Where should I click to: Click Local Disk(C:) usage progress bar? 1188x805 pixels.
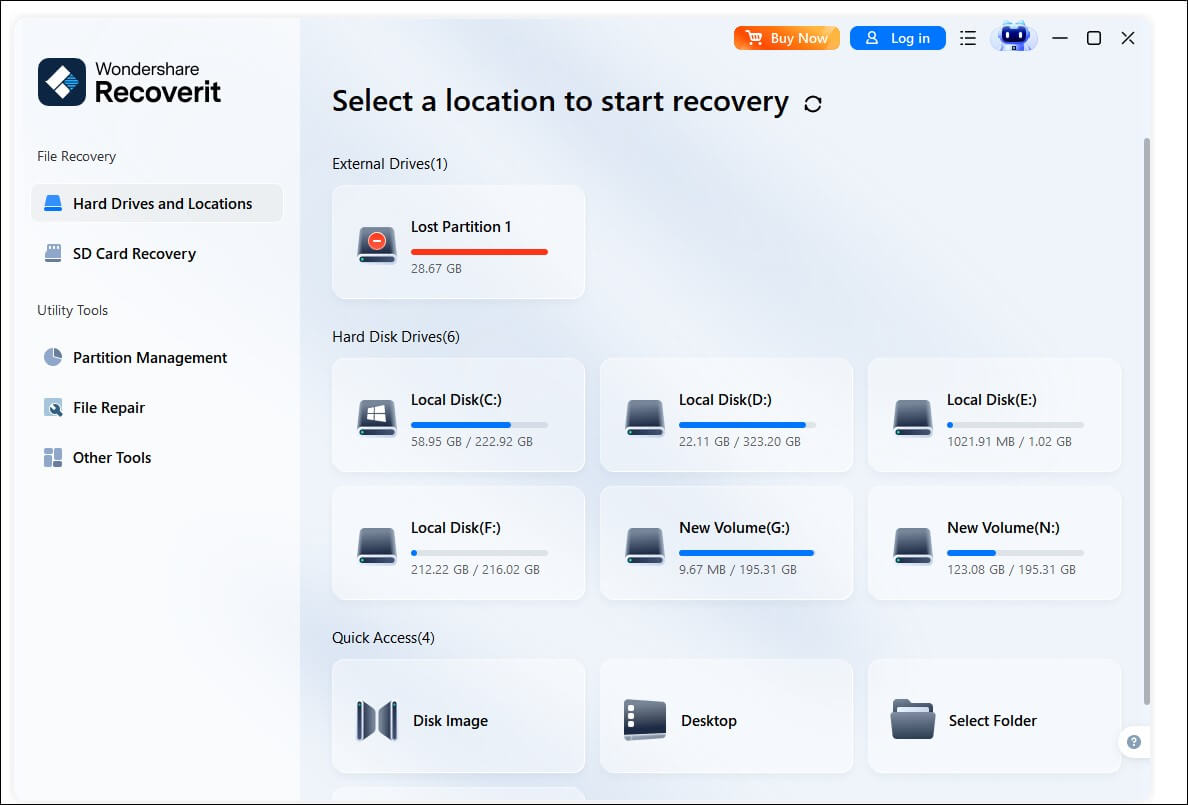tap(479, 424)
